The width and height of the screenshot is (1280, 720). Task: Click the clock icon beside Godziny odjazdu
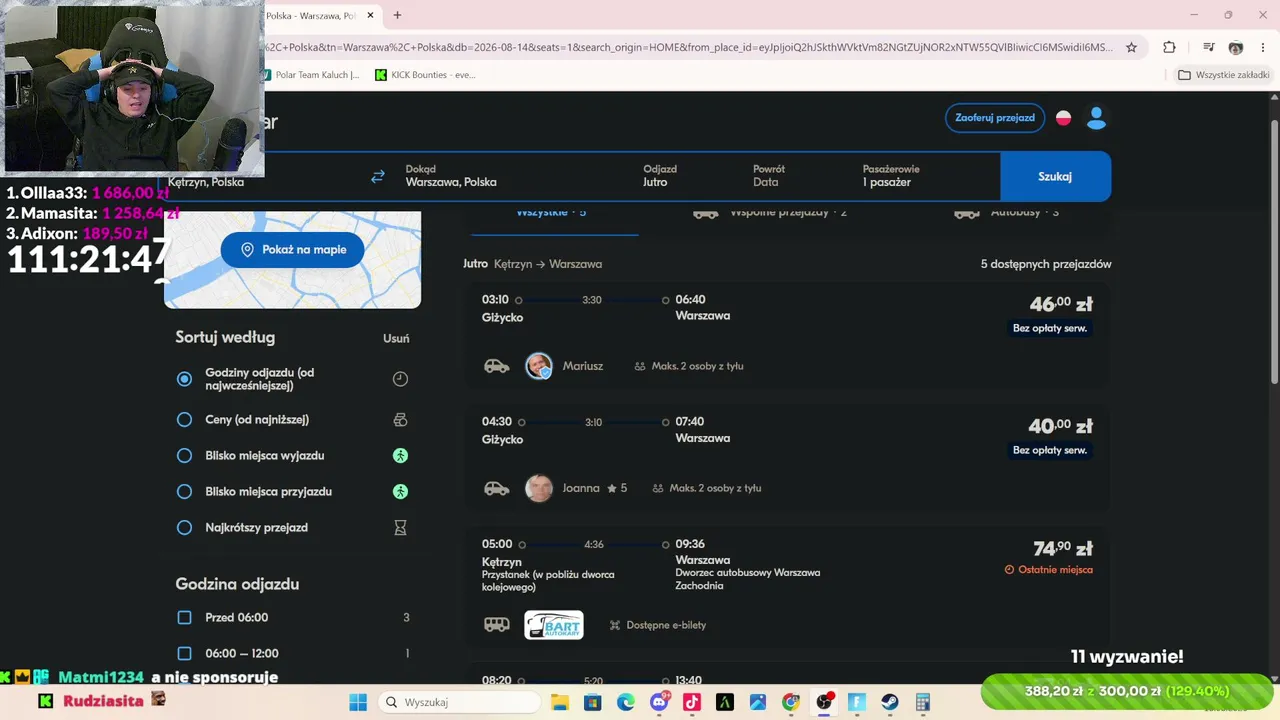(x=400, y=379)
